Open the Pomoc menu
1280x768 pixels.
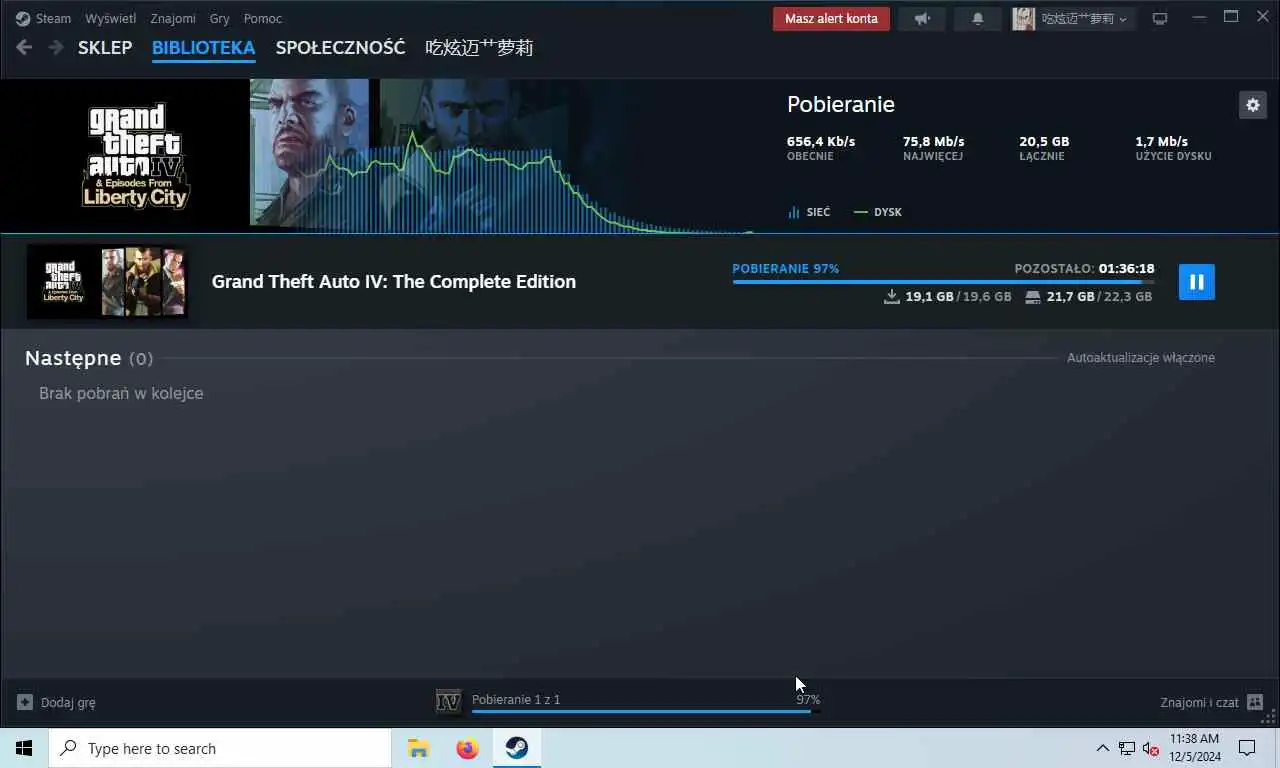tap(263, 18)
